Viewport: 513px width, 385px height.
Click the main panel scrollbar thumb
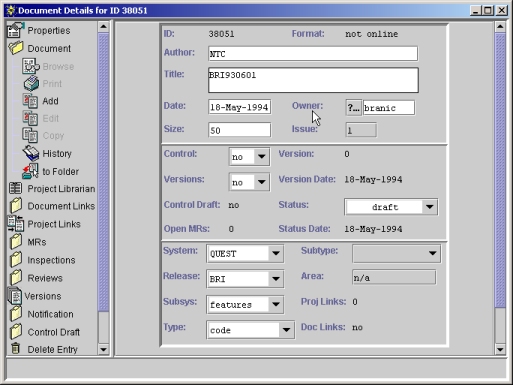point(500,170)
